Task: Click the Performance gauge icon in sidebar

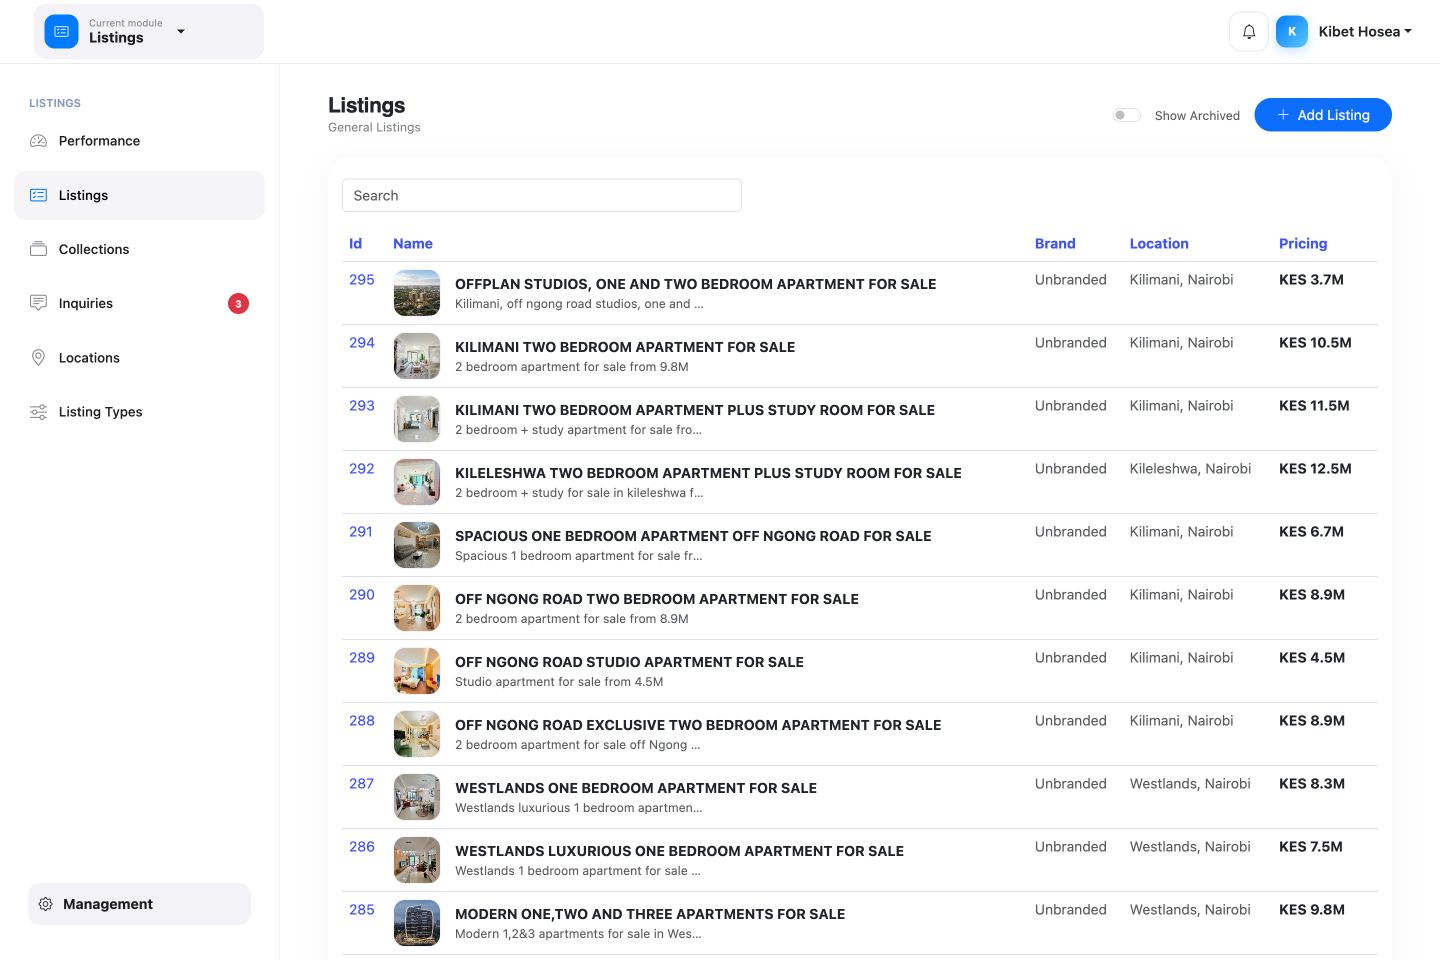Action: (38, 141)
